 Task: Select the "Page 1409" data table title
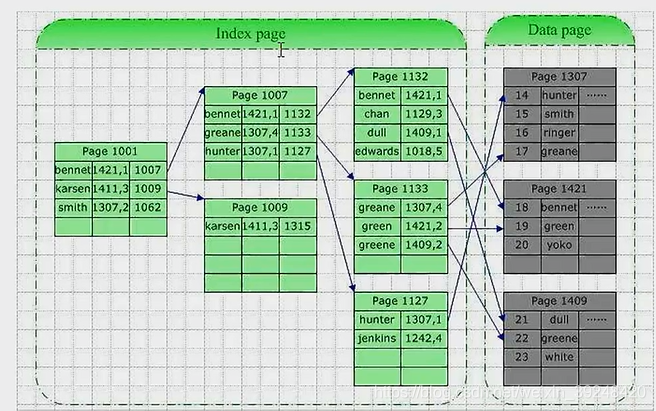tap(559, 301)
